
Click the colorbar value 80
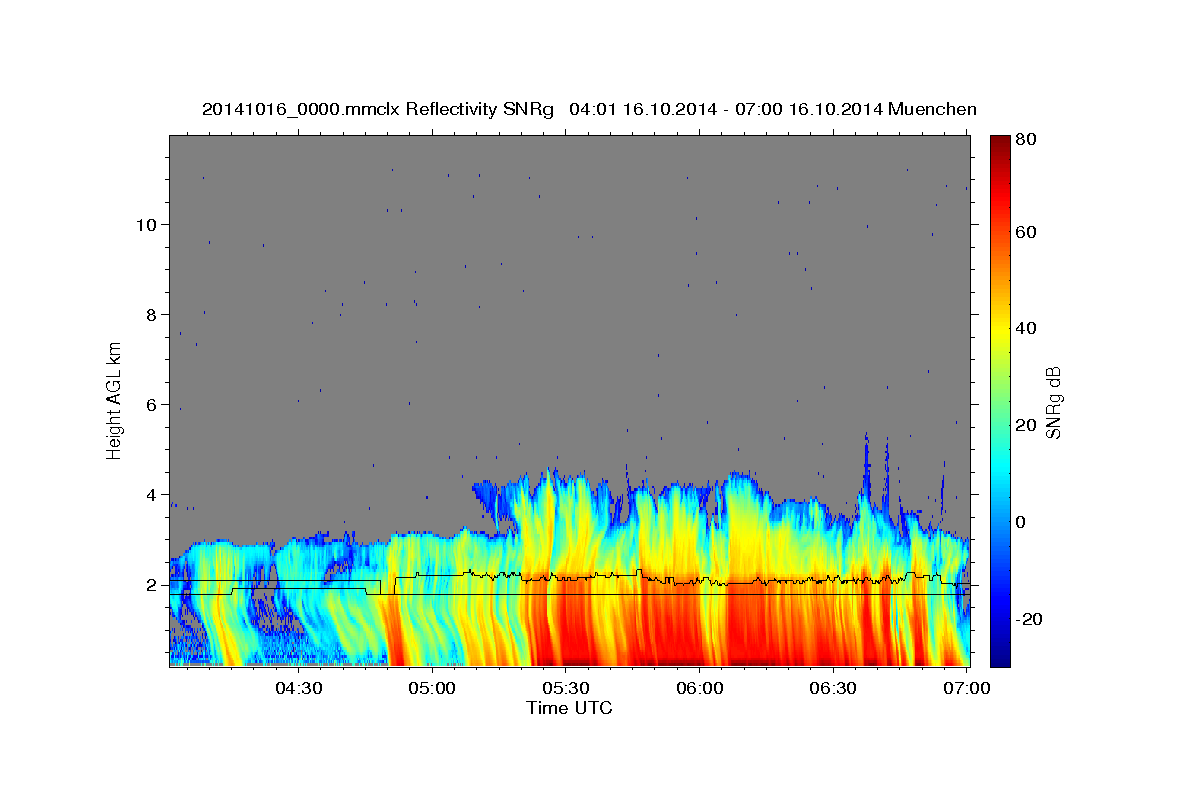tap(1027, 139)
